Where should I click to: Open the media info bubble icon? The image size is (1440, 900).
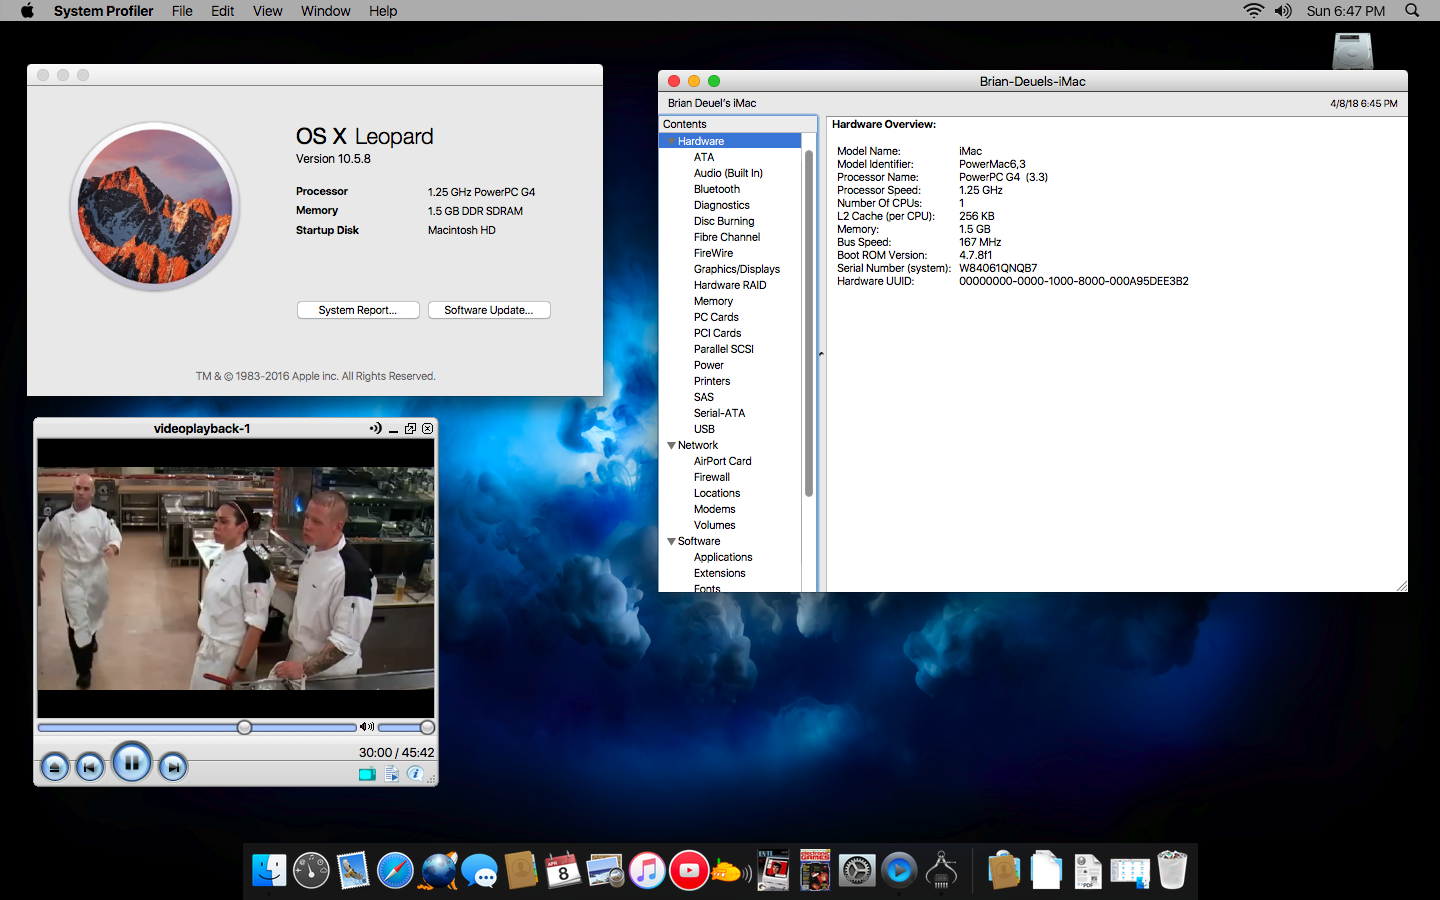415,774
